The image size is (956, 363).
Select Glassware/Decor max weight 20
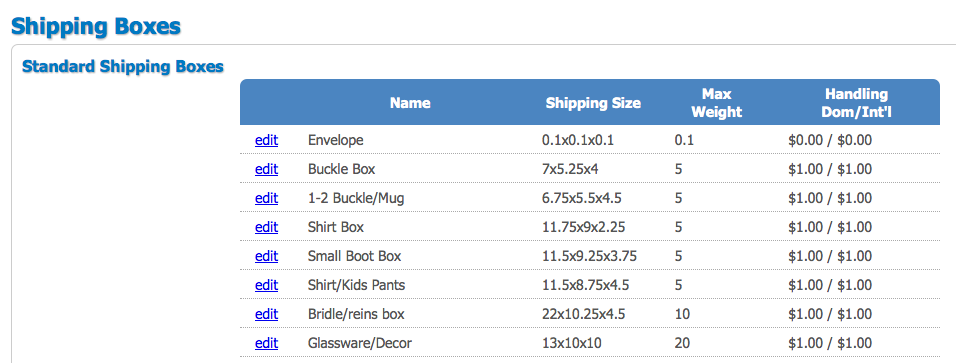(x=682, y=343)
